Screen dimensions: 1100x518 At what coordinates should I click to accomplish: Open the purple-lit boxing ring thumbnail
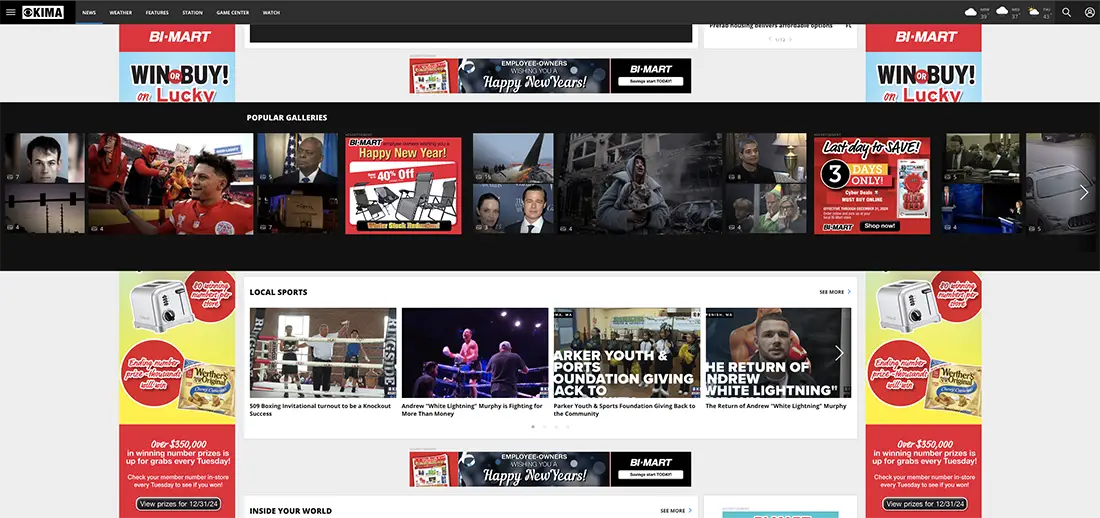[475, 353]
